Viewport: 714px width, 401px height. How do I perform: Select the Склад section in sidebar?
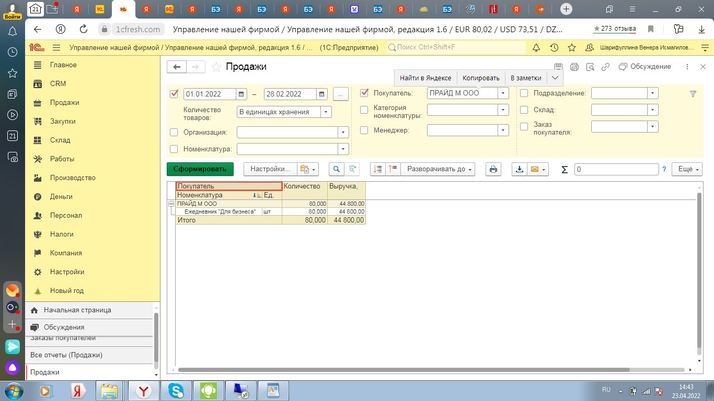[x=60, y=141]
